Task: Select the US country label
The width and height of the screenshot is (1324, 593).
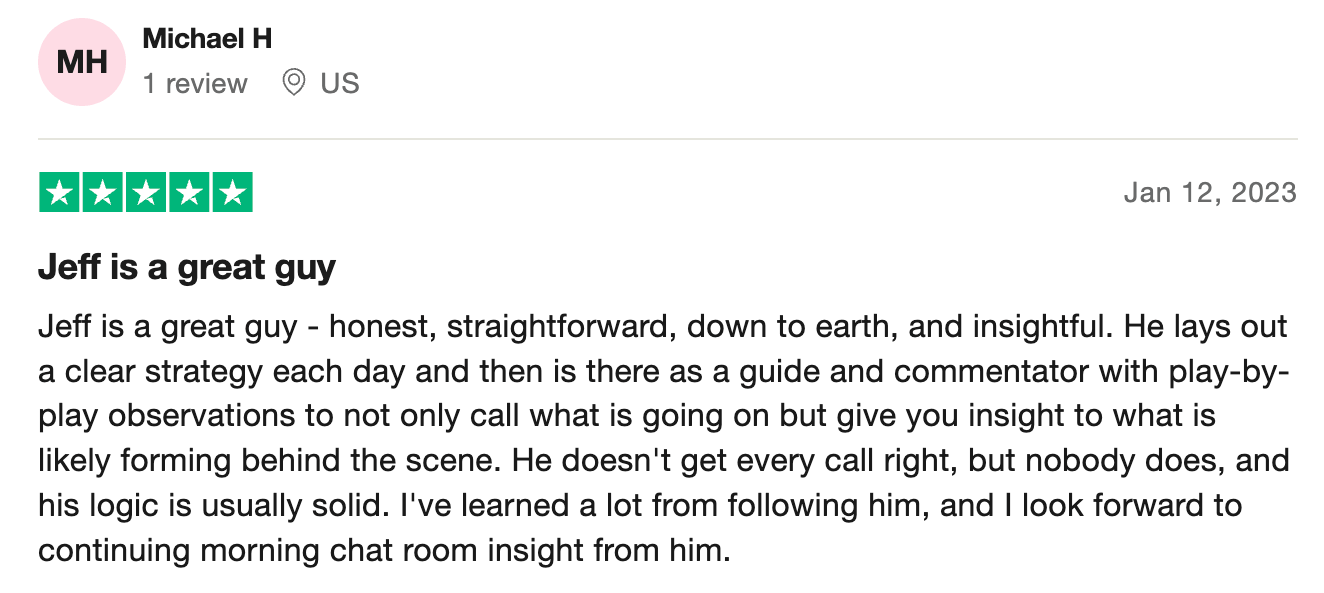Action: click(x=340, y=83)
